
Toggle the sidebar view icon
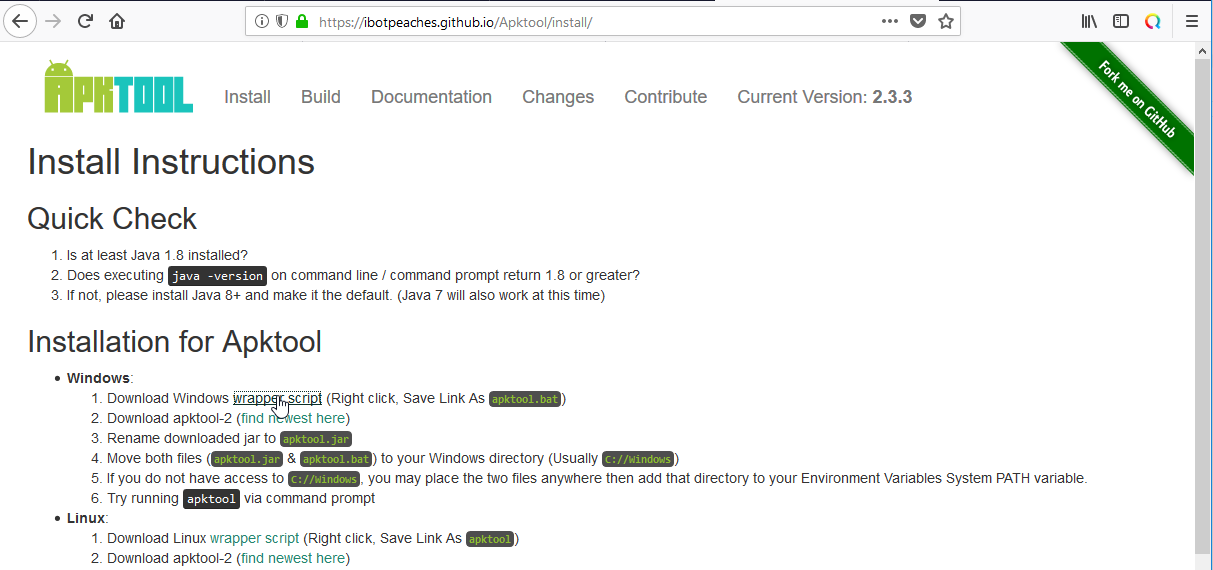[1121, 21]
